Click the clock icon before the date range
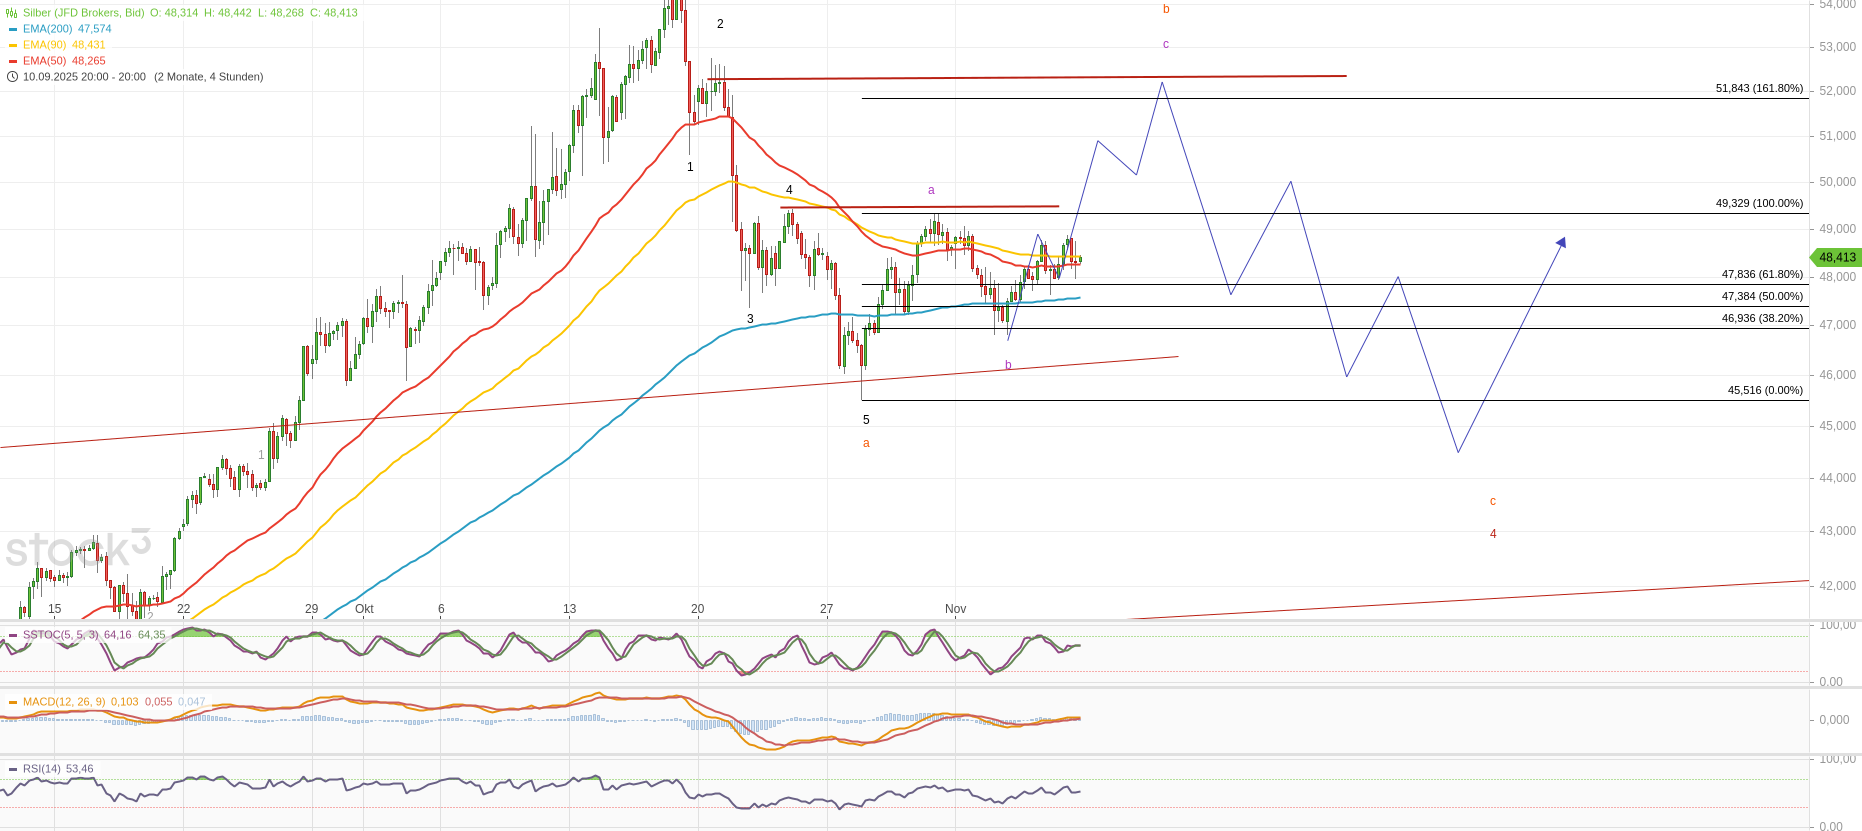 [x=12, y=77]
